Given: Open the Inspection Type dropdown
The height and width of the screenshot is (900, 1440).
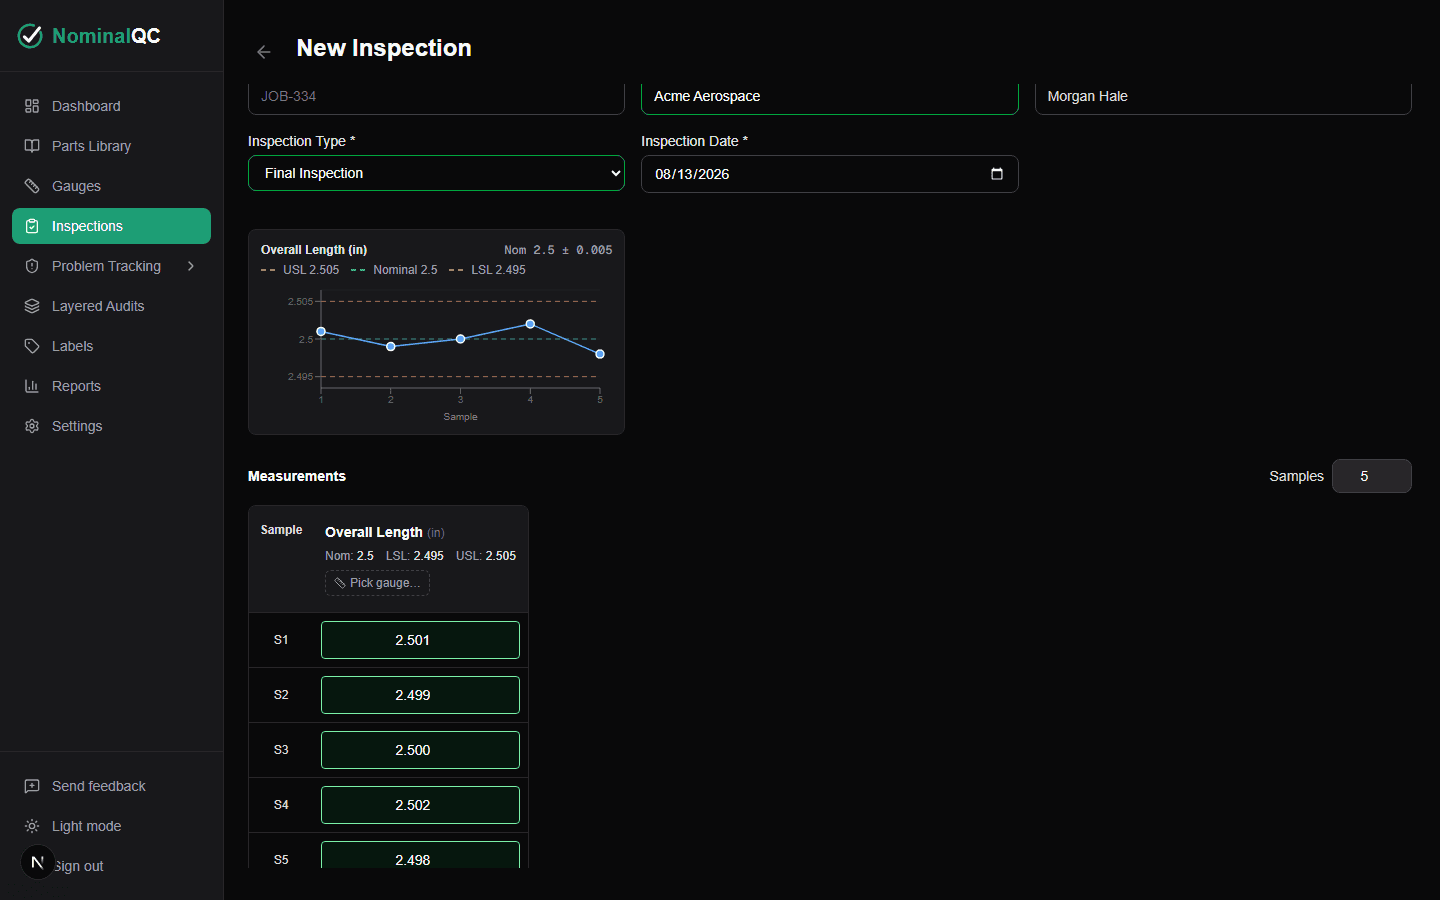Looking at the screenshot, I should click(x=436, y=173).
